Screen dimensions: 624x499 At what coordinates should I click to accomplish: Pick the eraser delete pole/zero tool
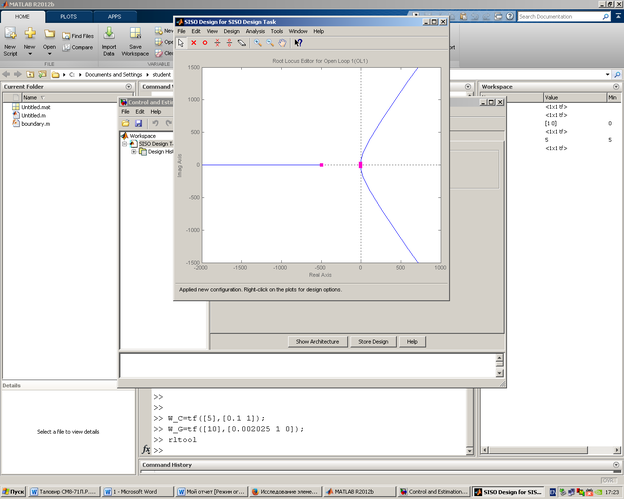[241, 43]
